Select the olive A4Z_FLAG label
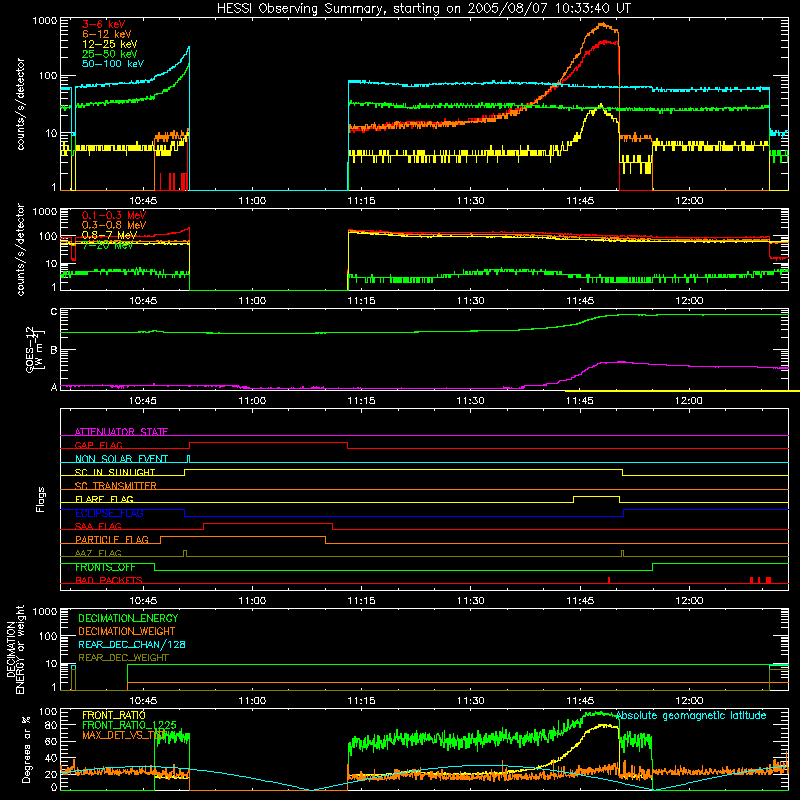This screenshot has height=800, width=800. click(x=98, y=553)
